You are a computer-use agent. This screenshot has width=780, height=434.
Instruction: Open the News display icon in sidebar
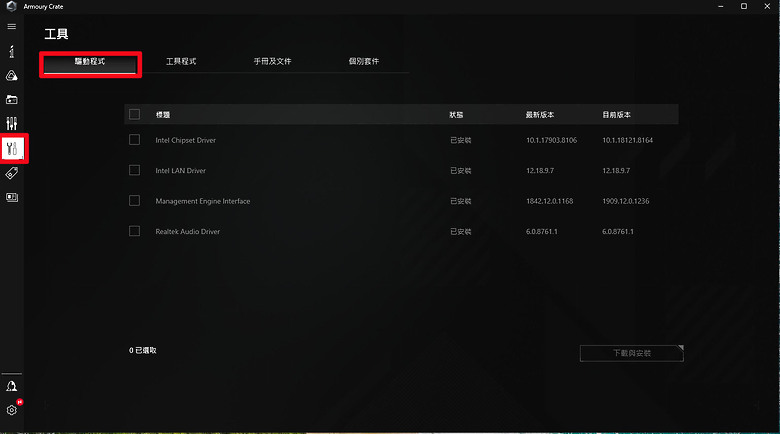click(x=11, y=198)
